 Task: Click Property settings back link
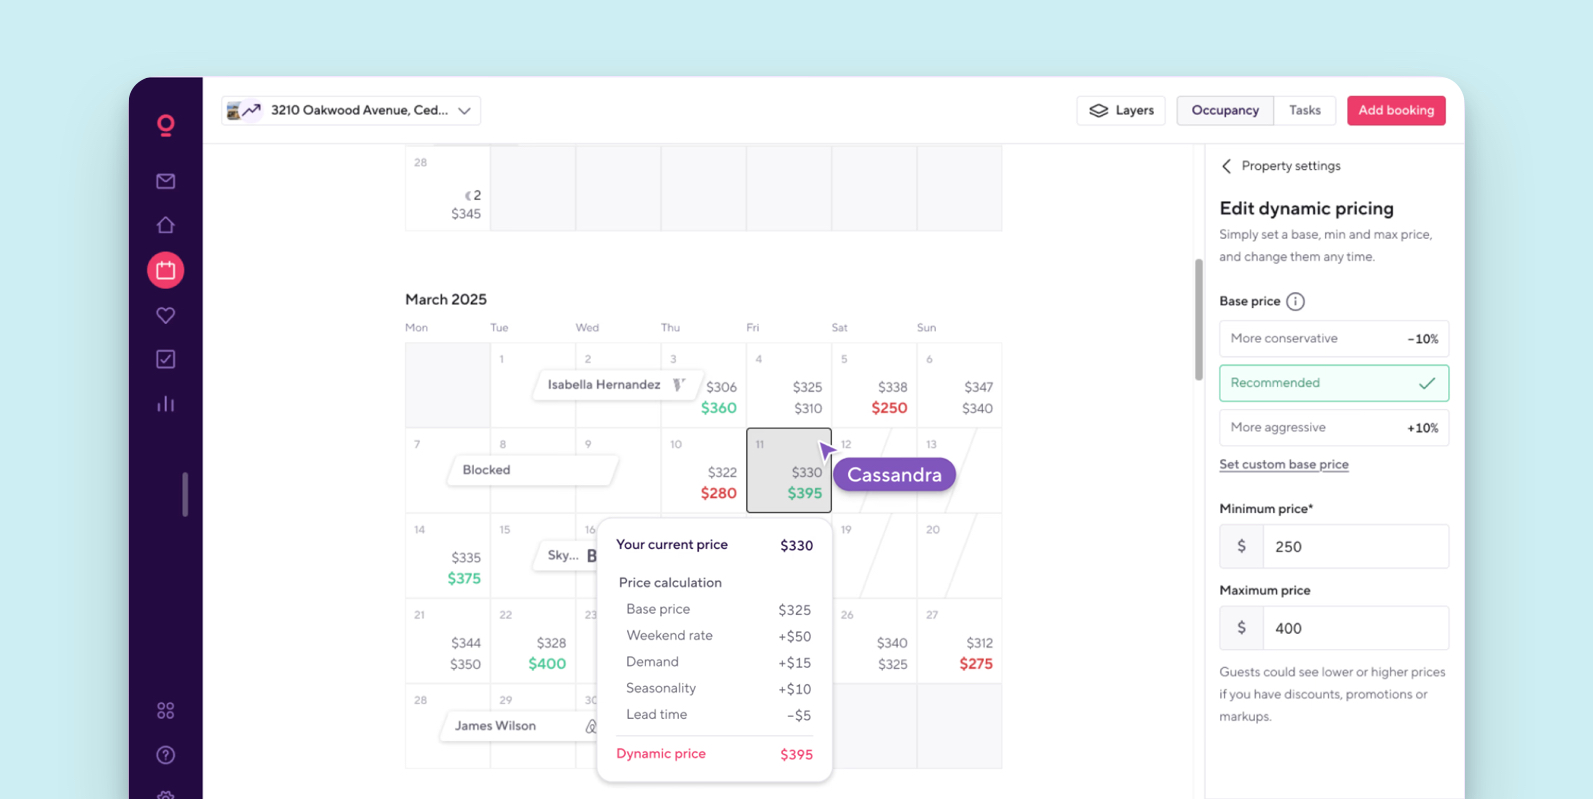coord(1281,166)
